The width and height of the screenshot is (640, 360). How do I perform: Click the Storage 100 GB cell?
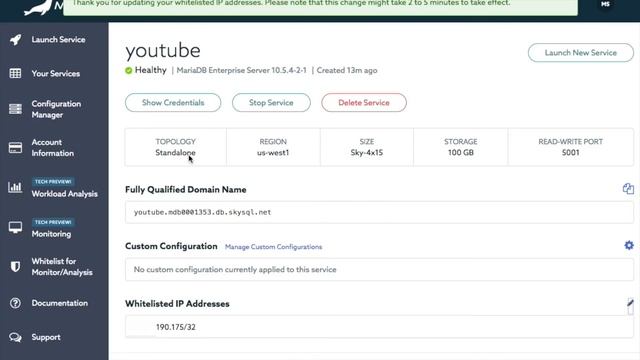(x=460, y=147)
